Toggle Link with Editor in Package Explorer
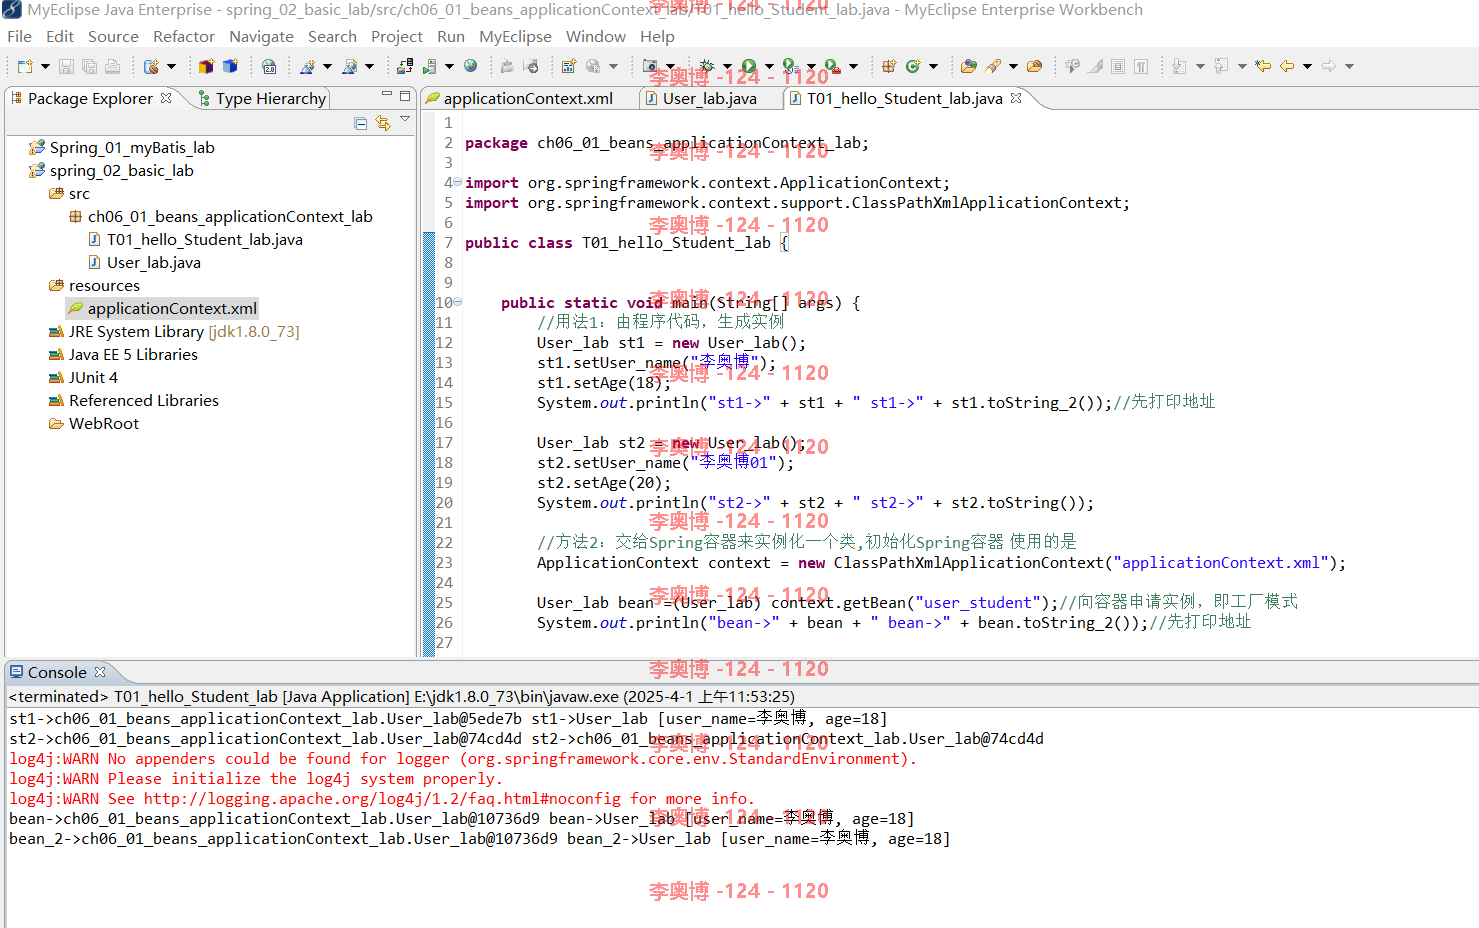The width and height of the screenshot is (1479, 928). (x=383, y=123)
